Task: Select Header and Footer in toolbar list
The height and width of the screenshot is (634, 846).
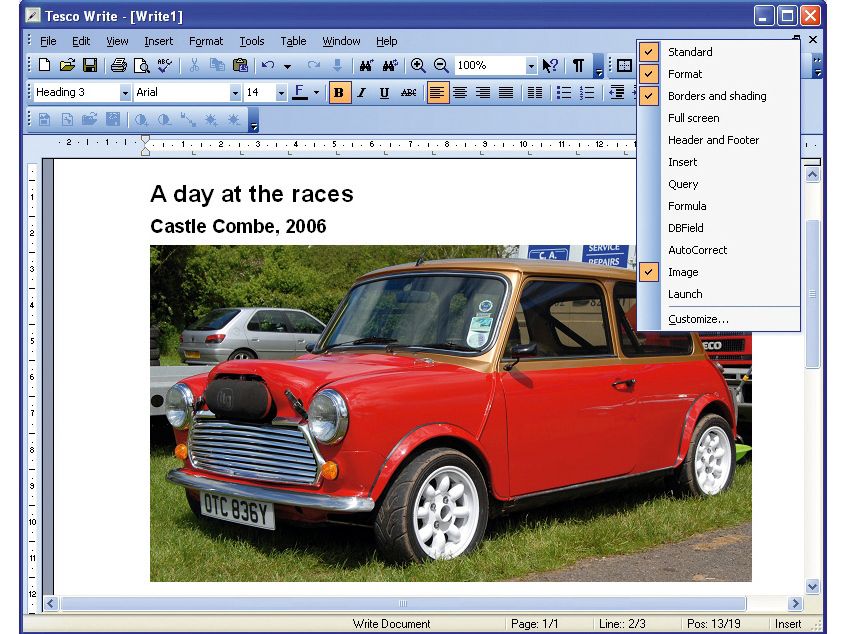Action: 713,140
